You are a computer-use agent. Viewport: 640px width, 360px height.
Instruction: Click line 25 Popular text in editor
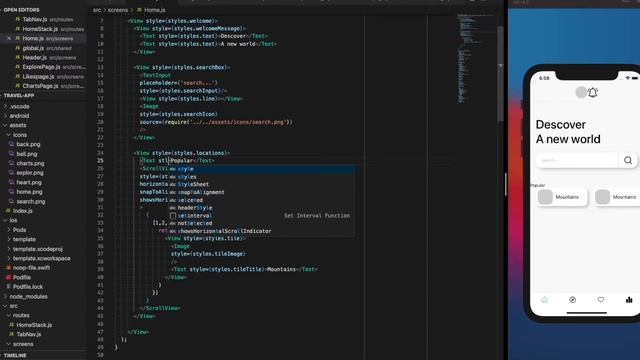182,161
